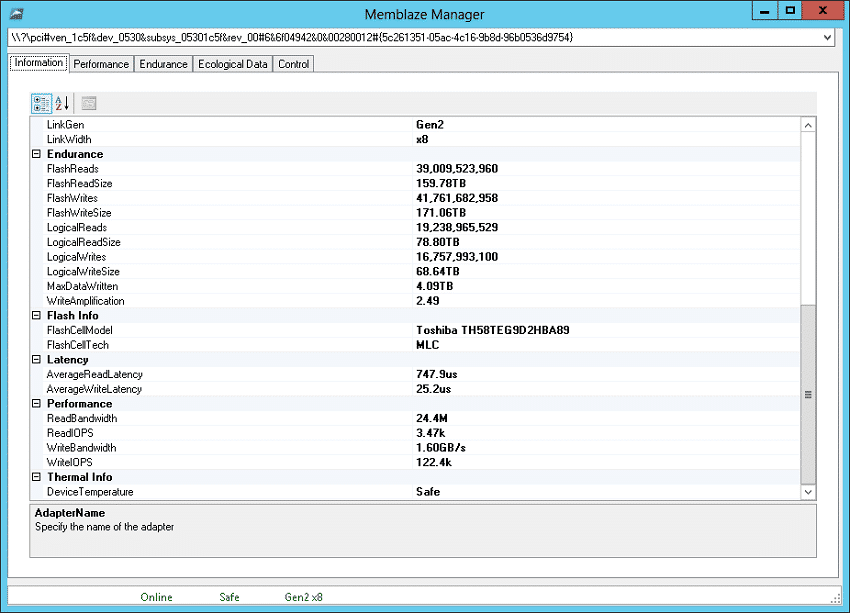Select the MaxDataWritten property
850x613 pixels.
[x=415, y=286]
